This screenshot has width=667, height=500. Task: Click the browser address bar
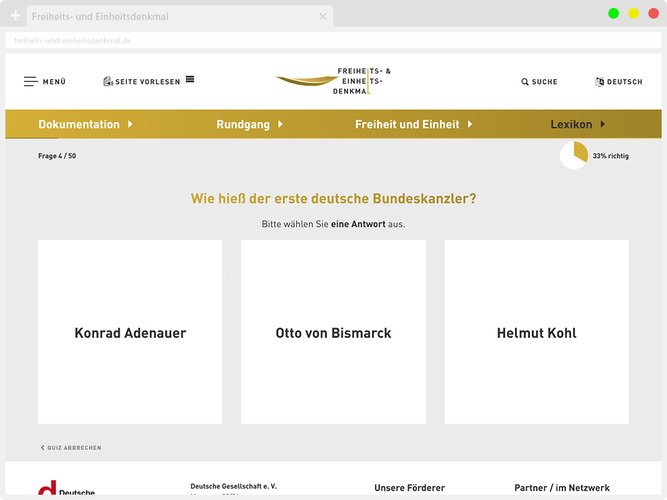[x=334, y=40]
